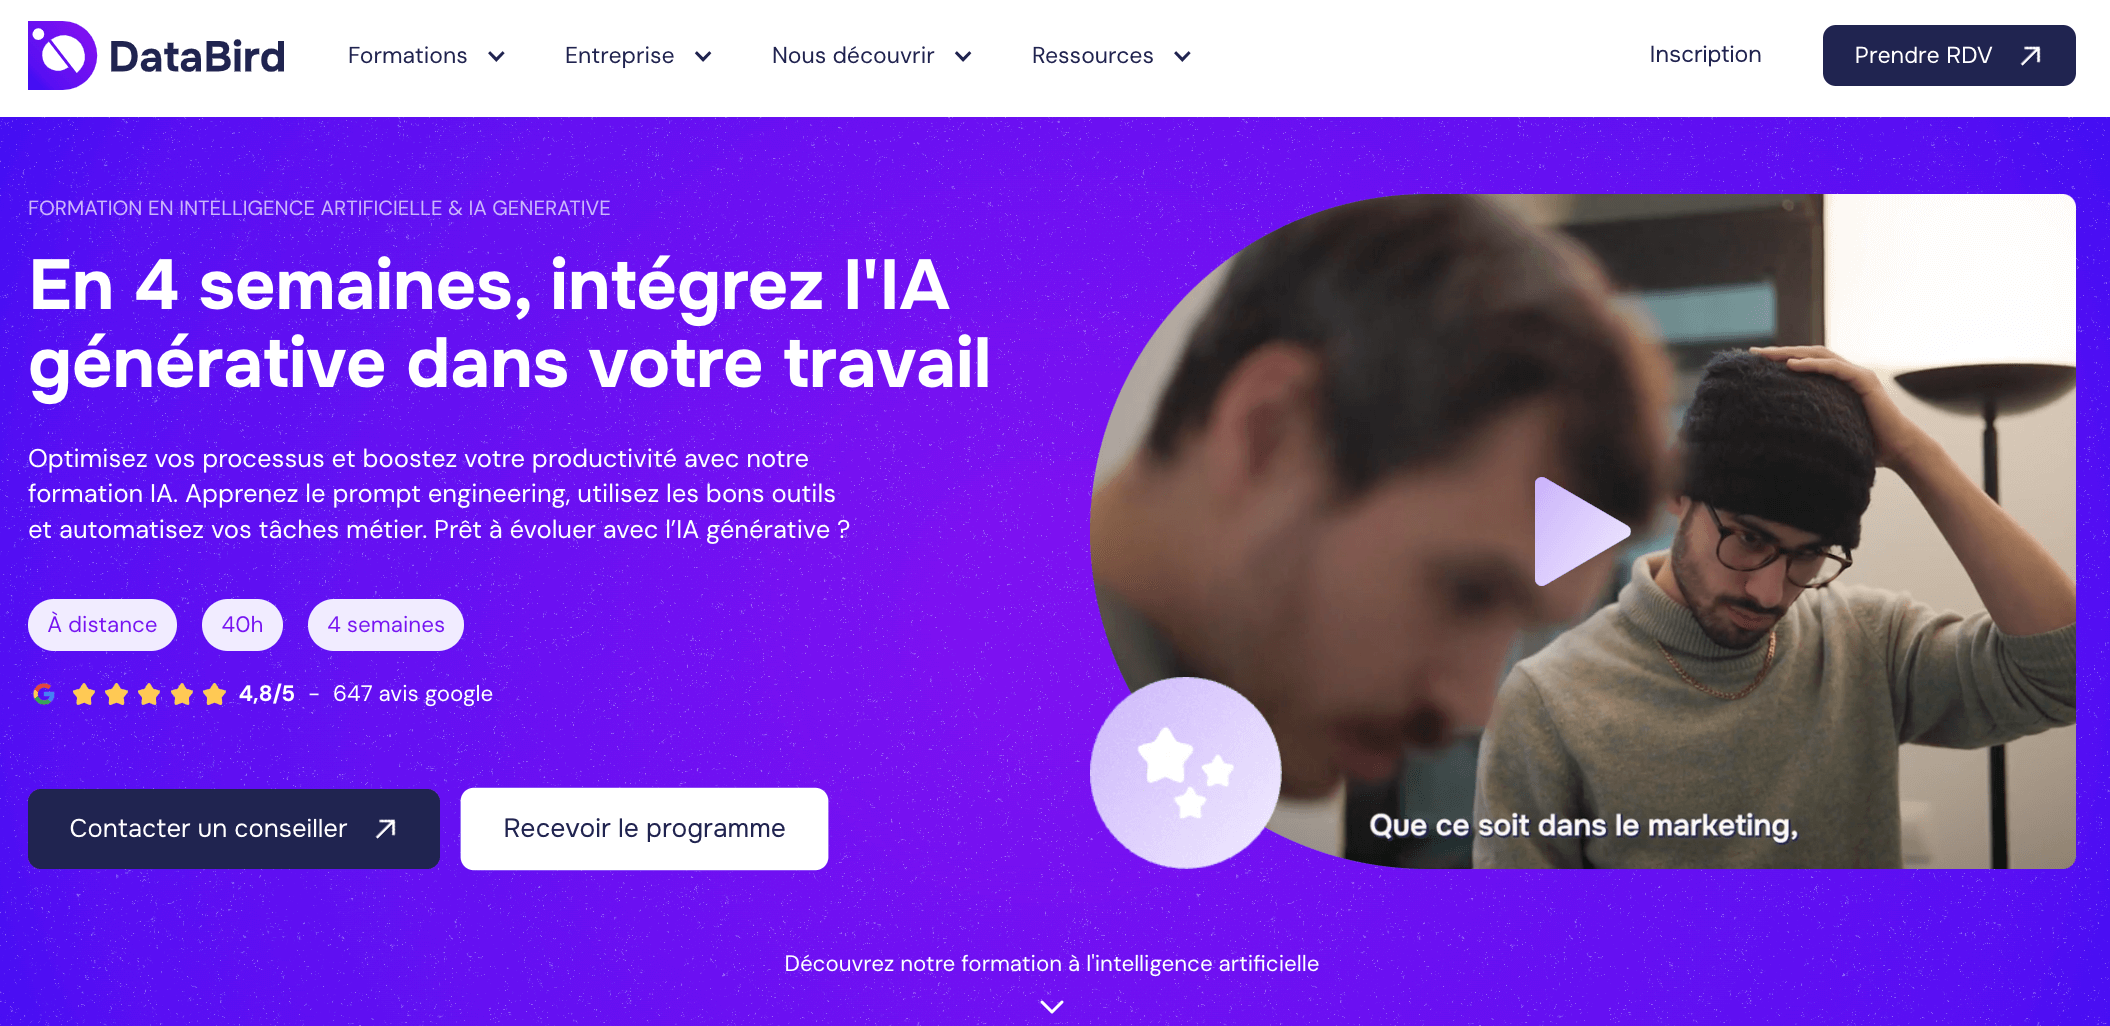Screen dimensions: 2110x1026
Task: Click the five yellow rating stars
Action: click(x=149, y=694)
